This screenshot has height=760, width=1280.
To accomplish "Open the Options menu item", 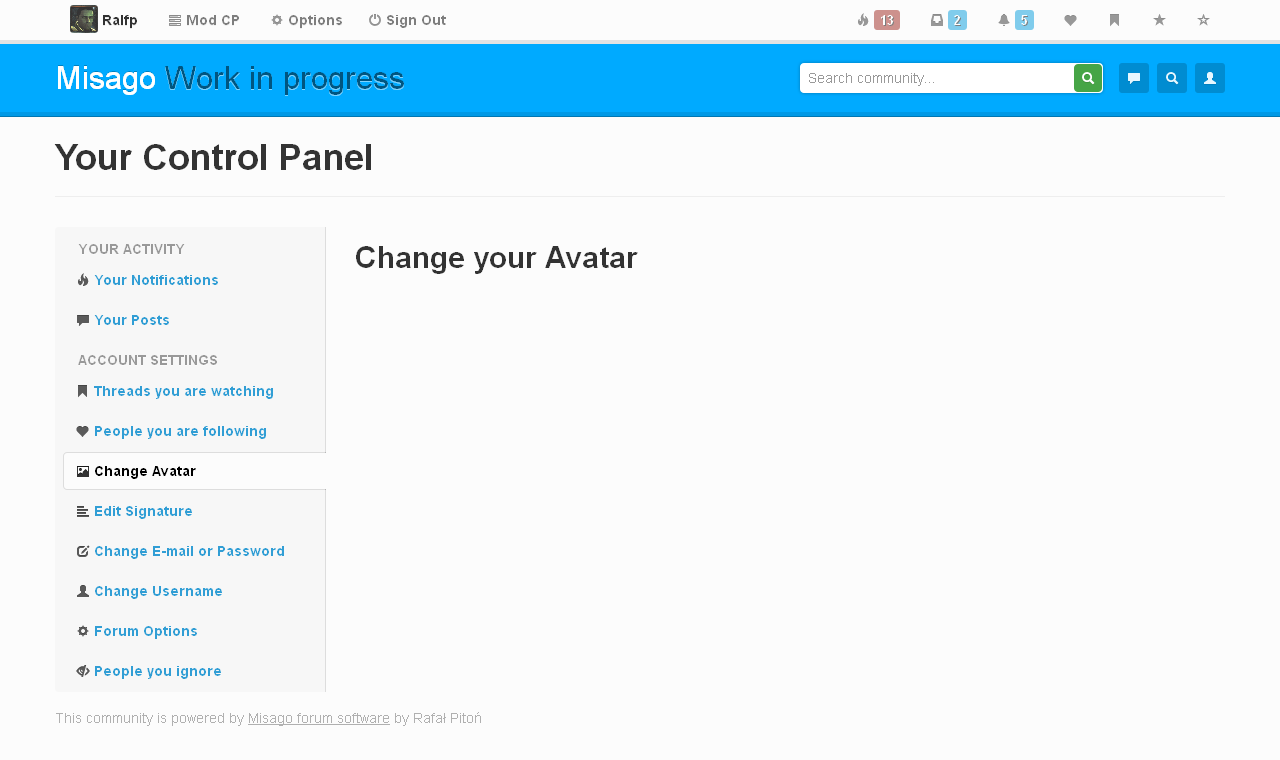I will coord(306,20).
